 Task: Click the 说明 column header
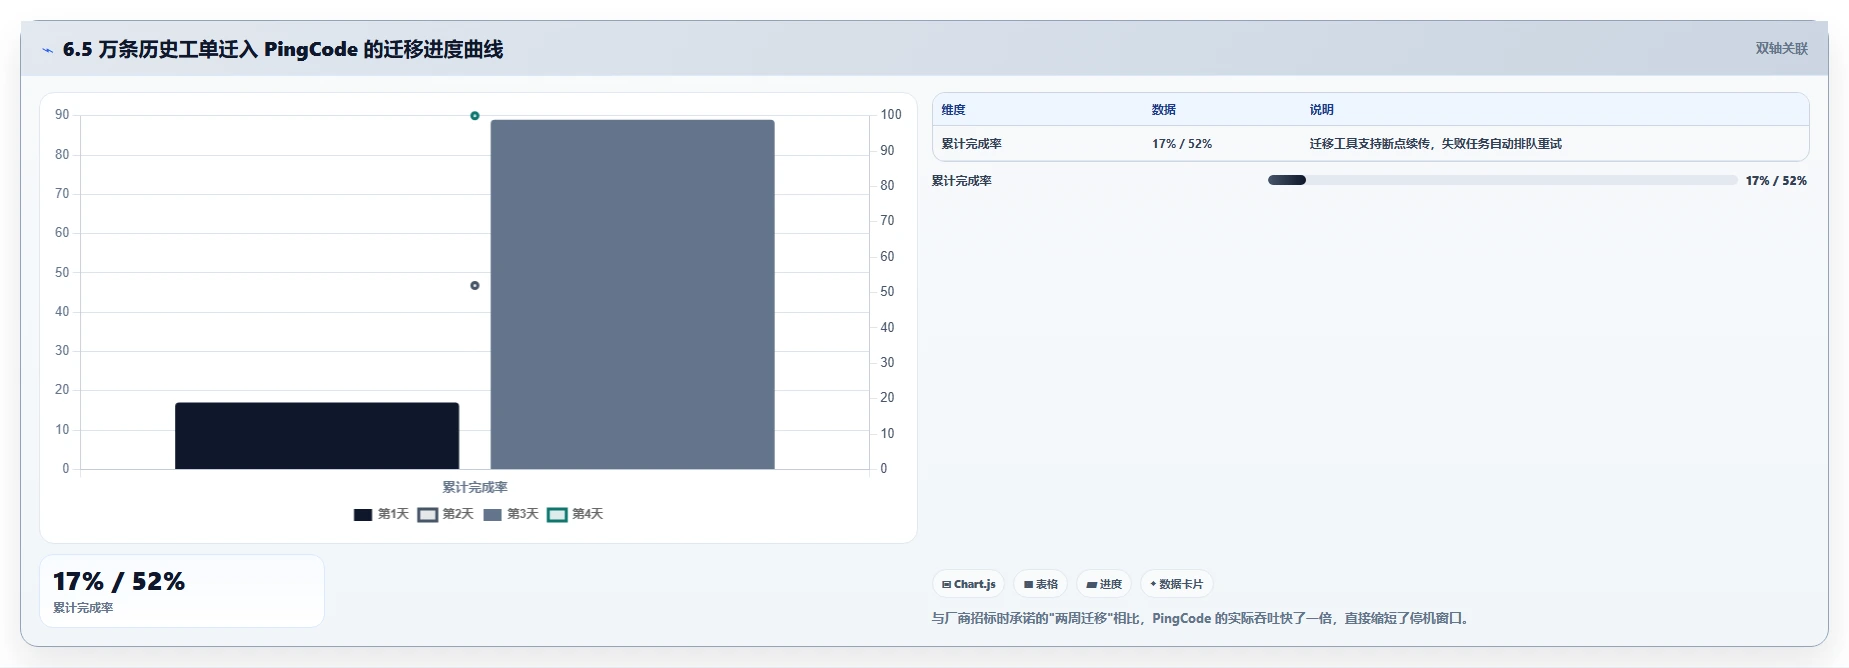[x=1321, y=110]
